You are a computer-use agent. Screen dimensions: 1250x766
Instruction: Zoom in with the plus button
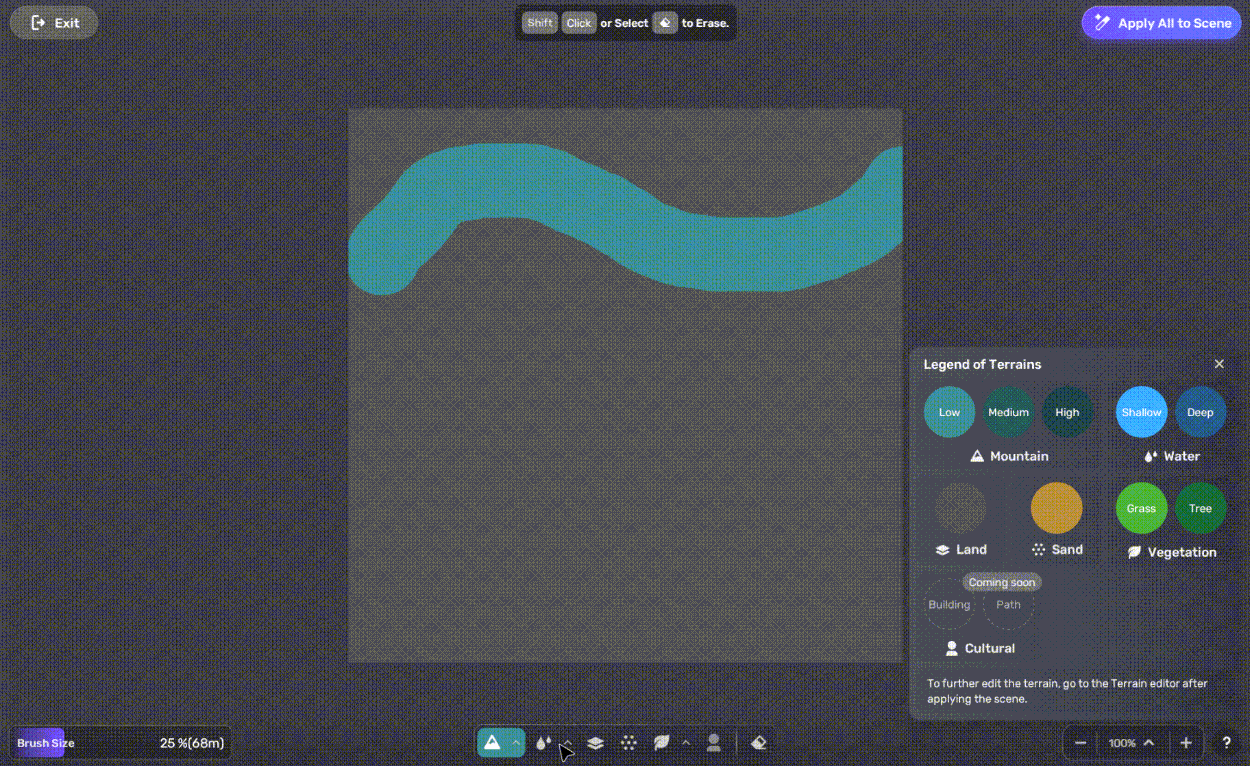[1186, 743]
